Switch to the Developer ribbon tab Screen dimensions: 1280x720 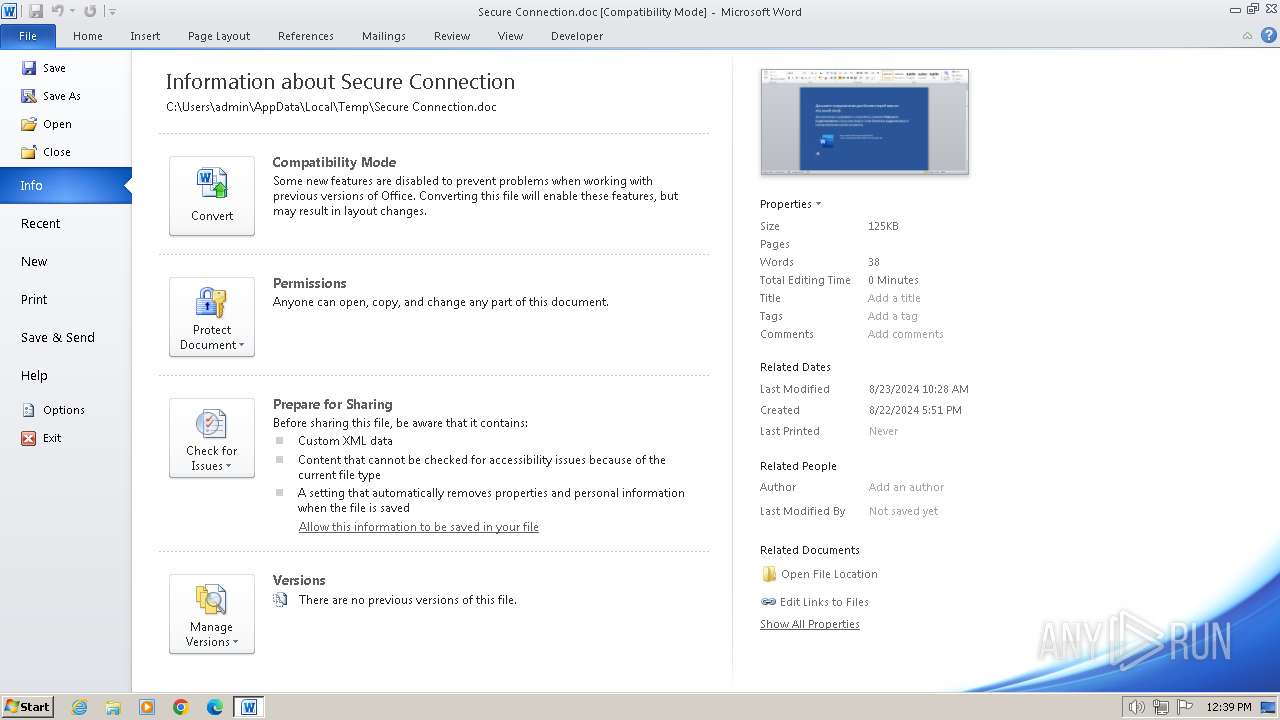(x=577, y=36)
